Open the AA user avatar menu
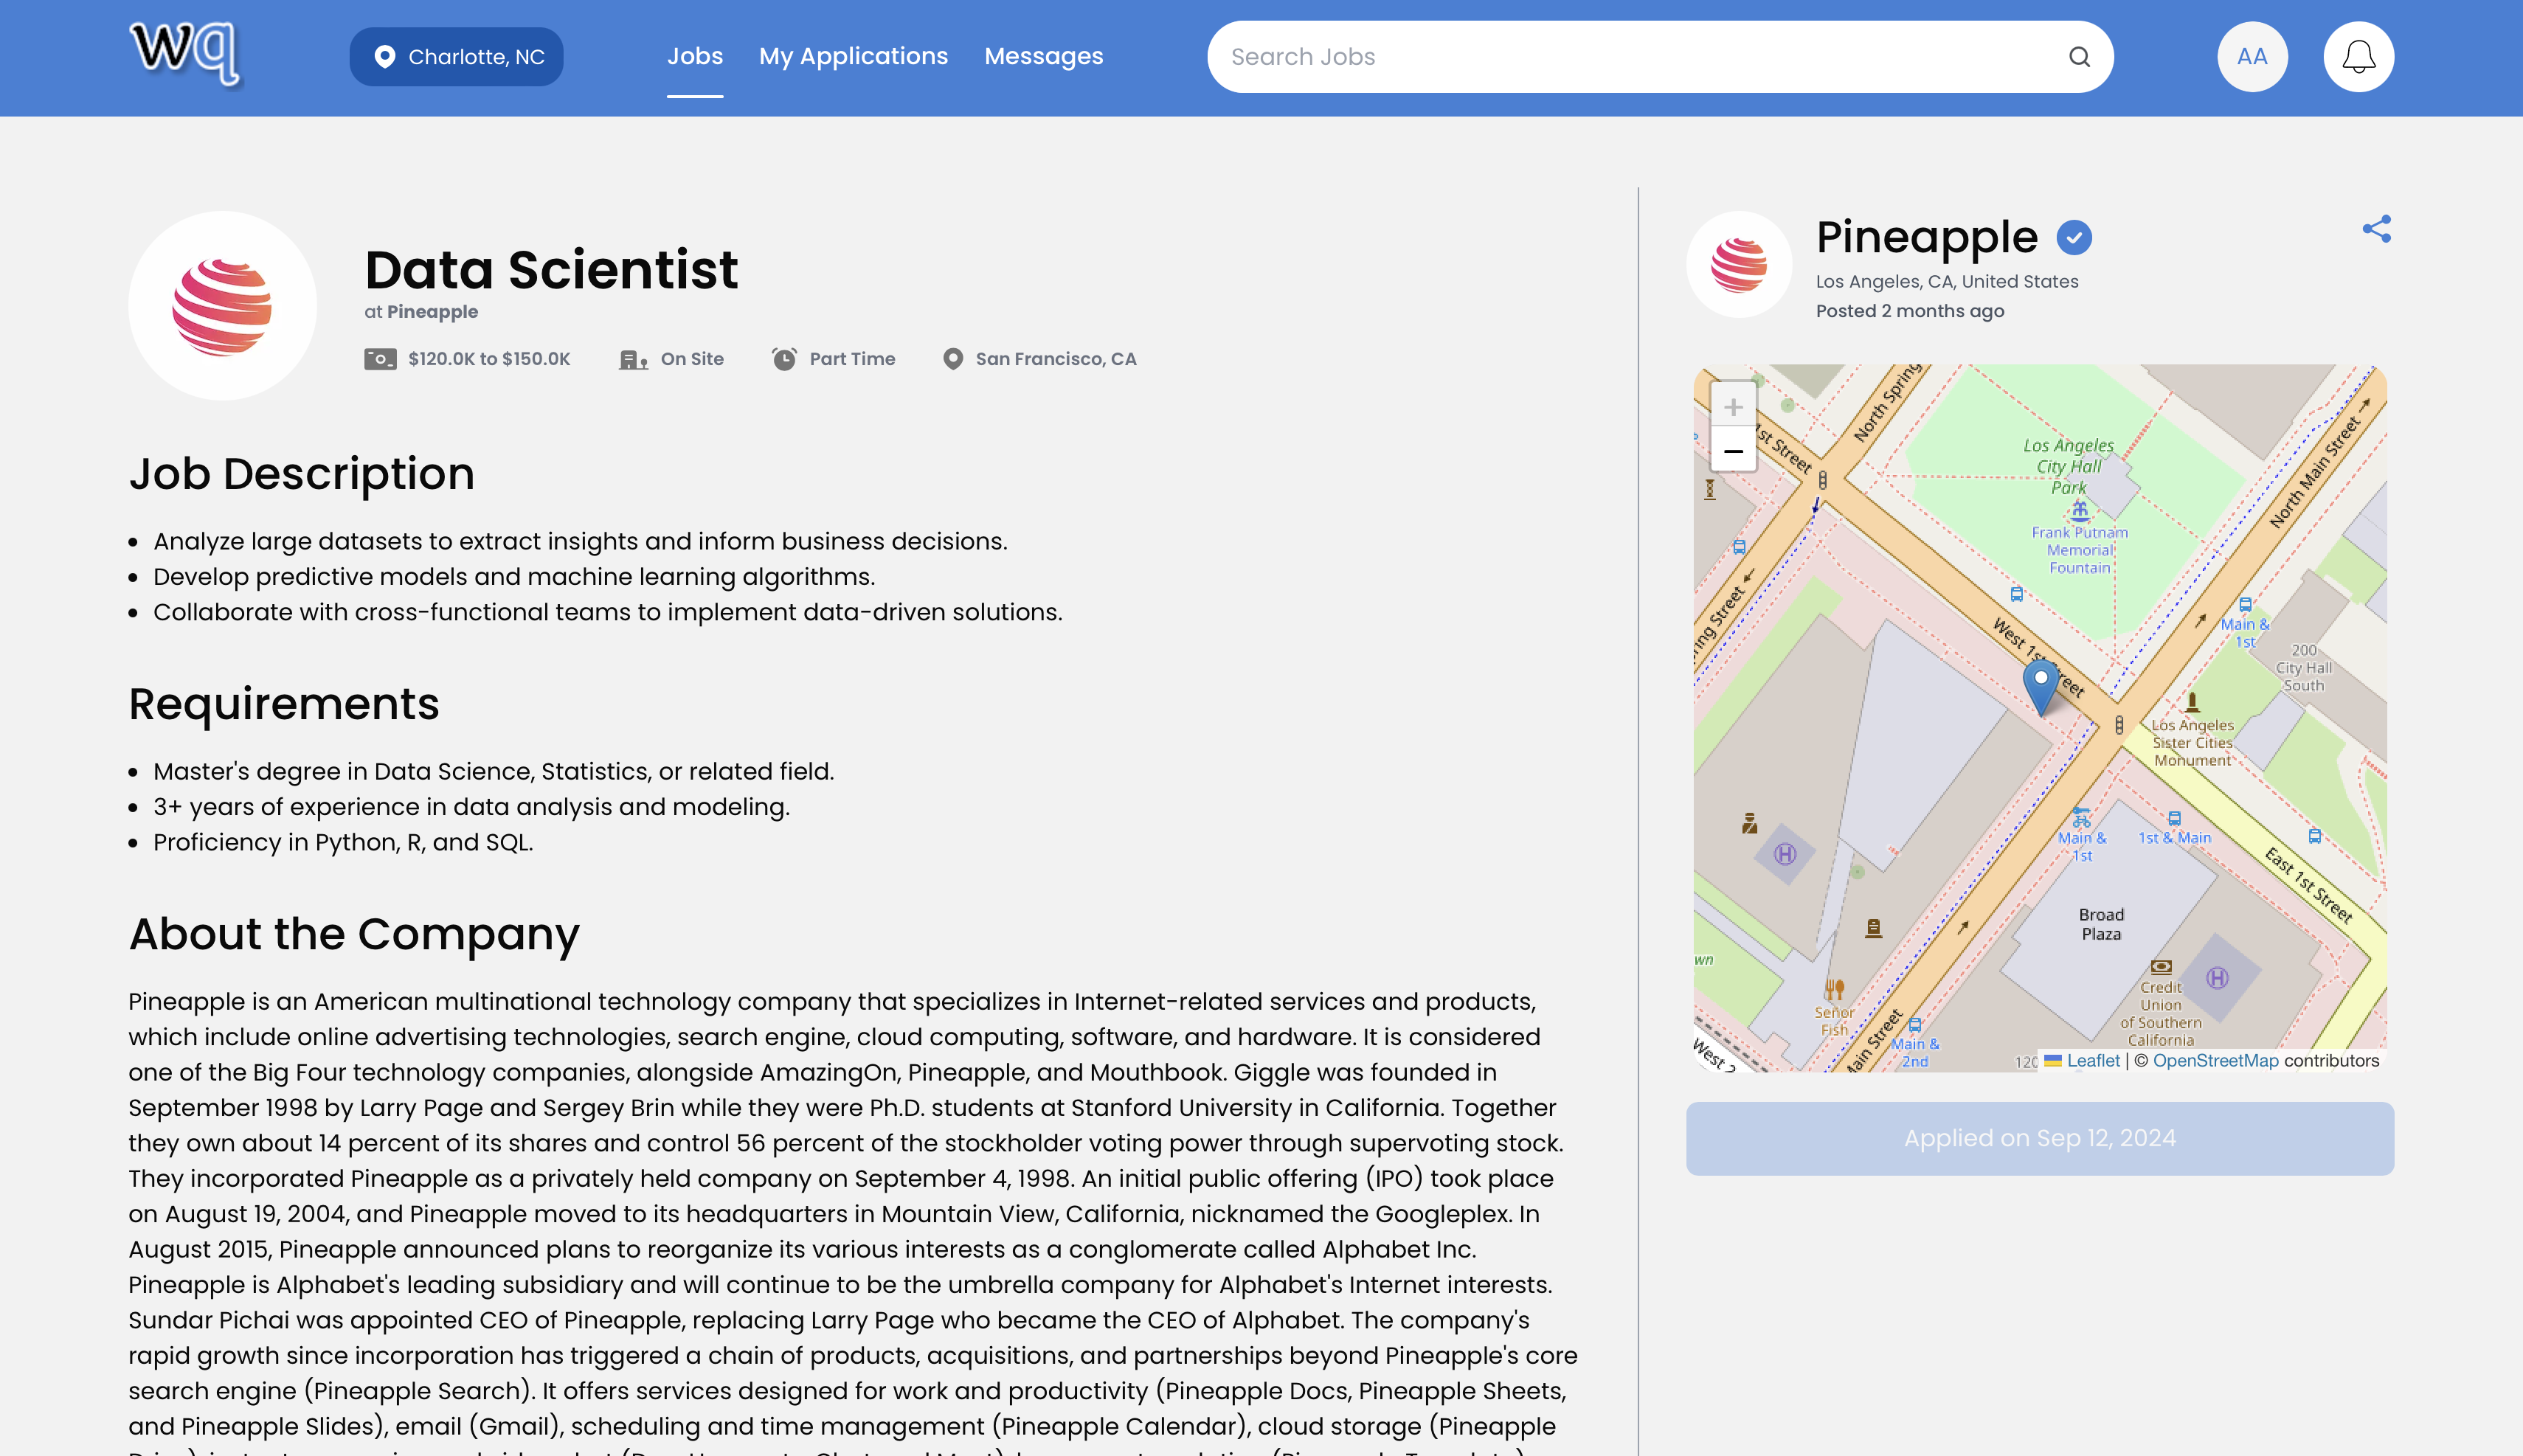 point(2252,57)
